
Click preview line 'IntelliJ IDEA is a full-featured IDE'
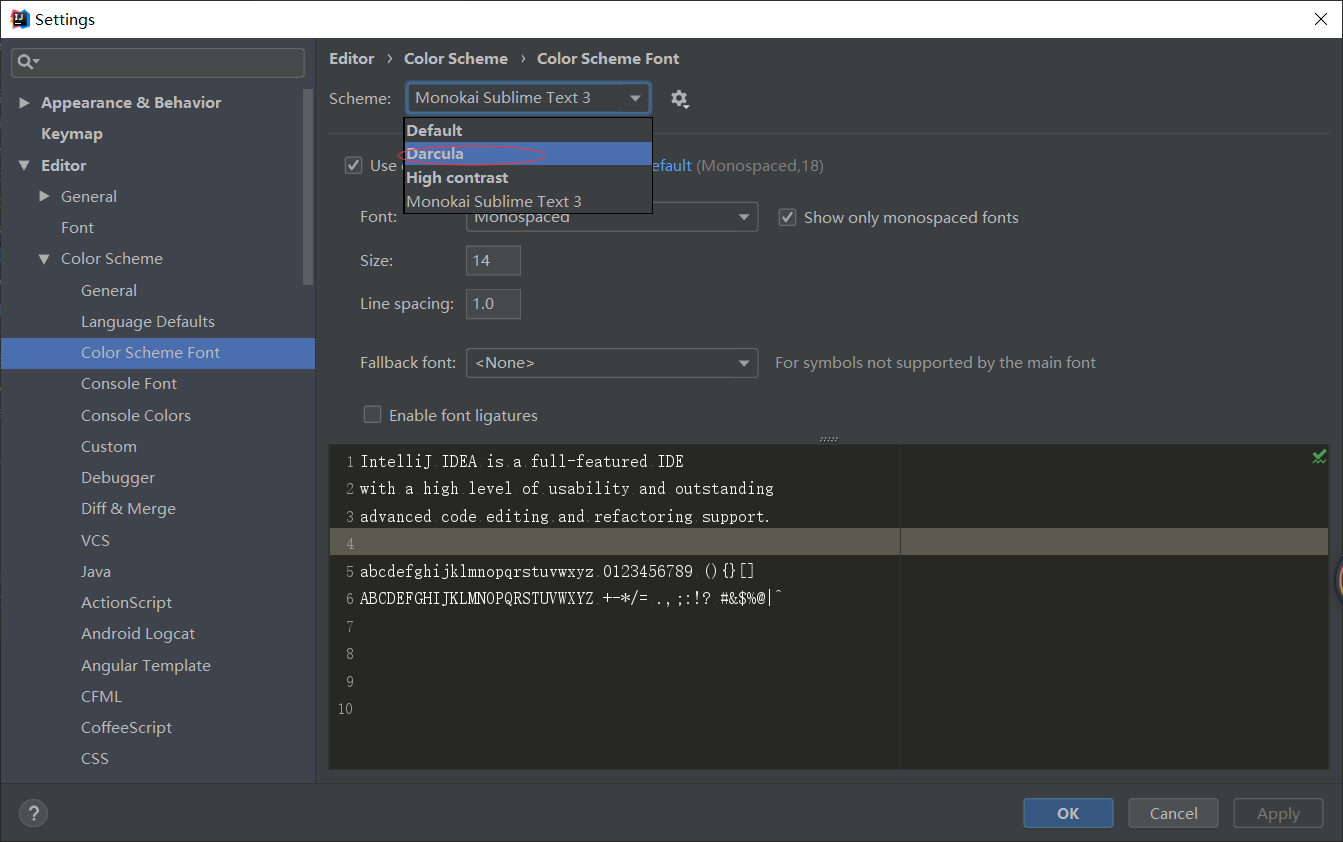522,462
